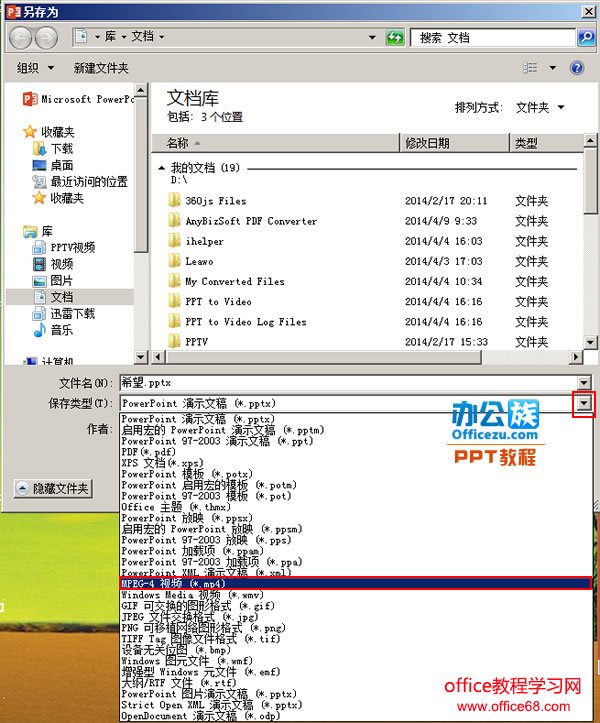
Task: Click the green refresh icon
Action: [395, 37]
